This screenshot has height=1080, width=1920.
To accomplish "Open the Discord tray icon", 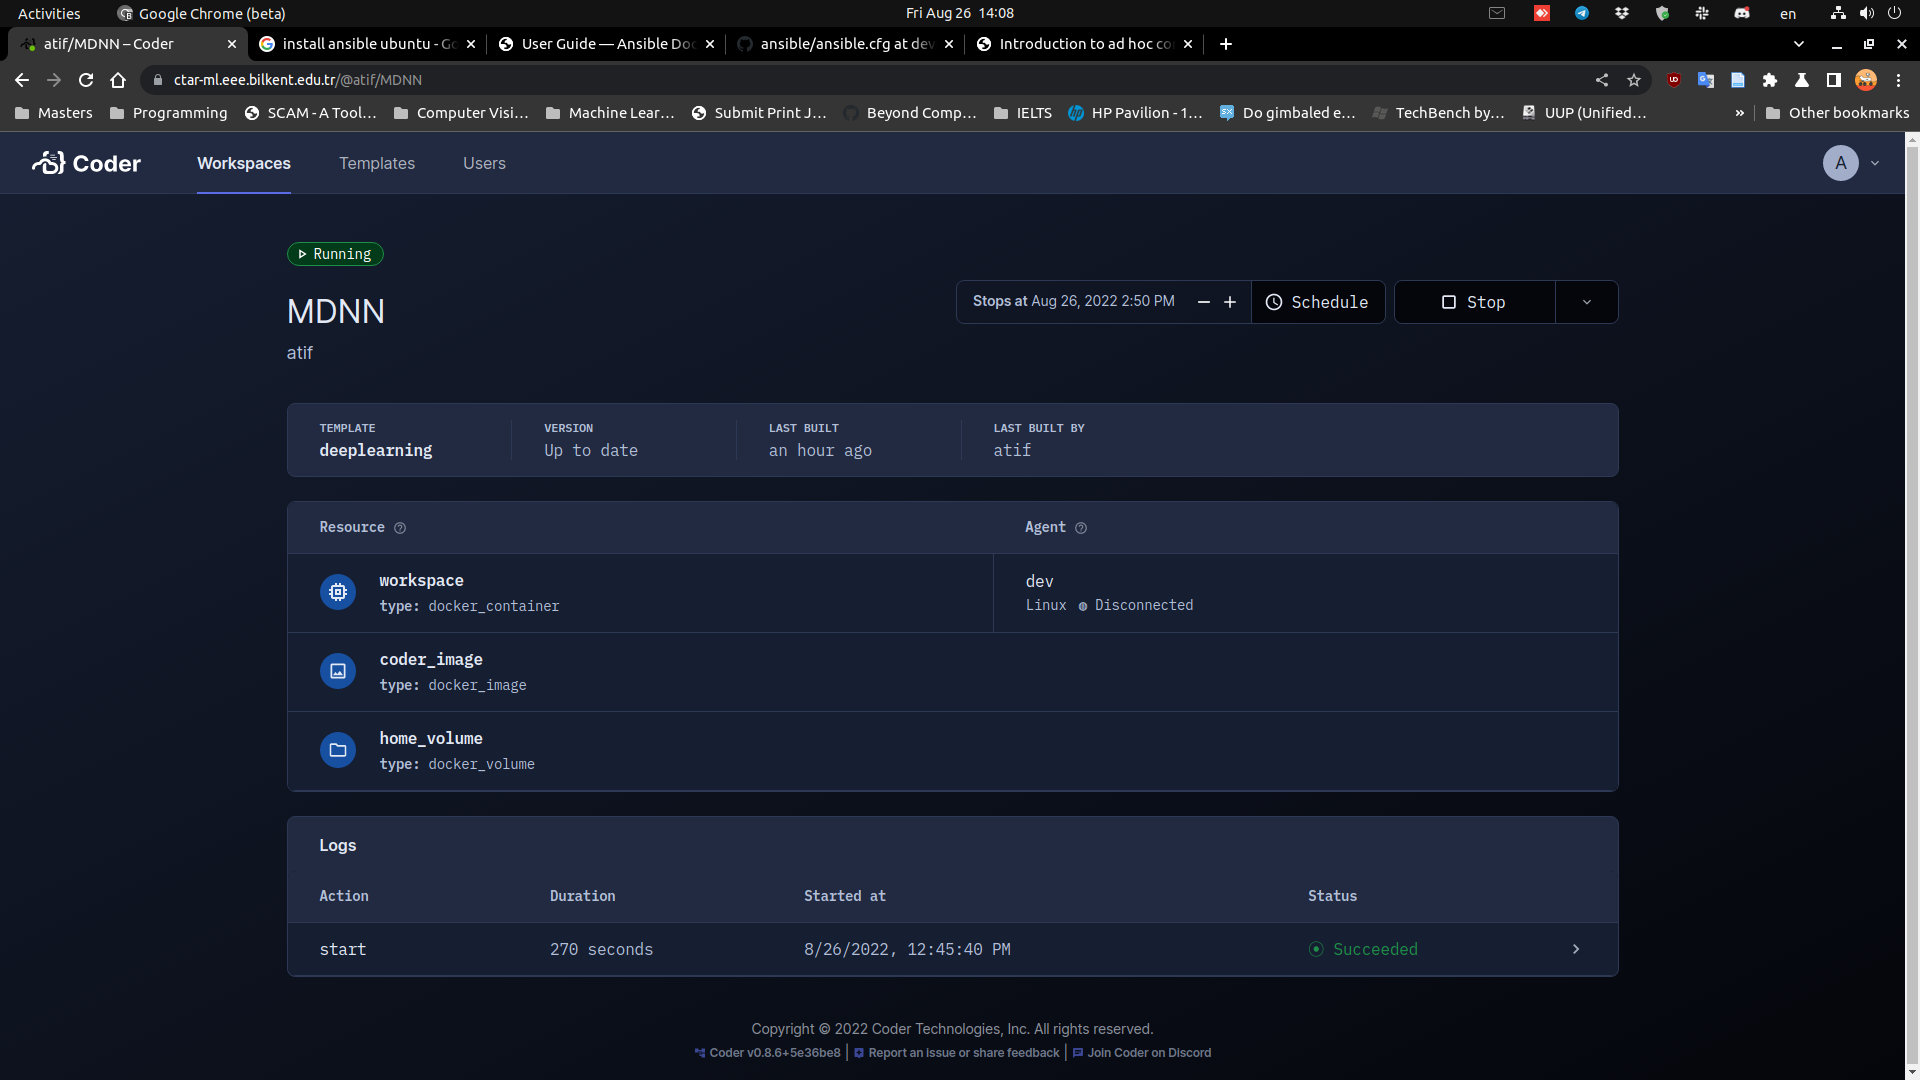I will 1742,13.
